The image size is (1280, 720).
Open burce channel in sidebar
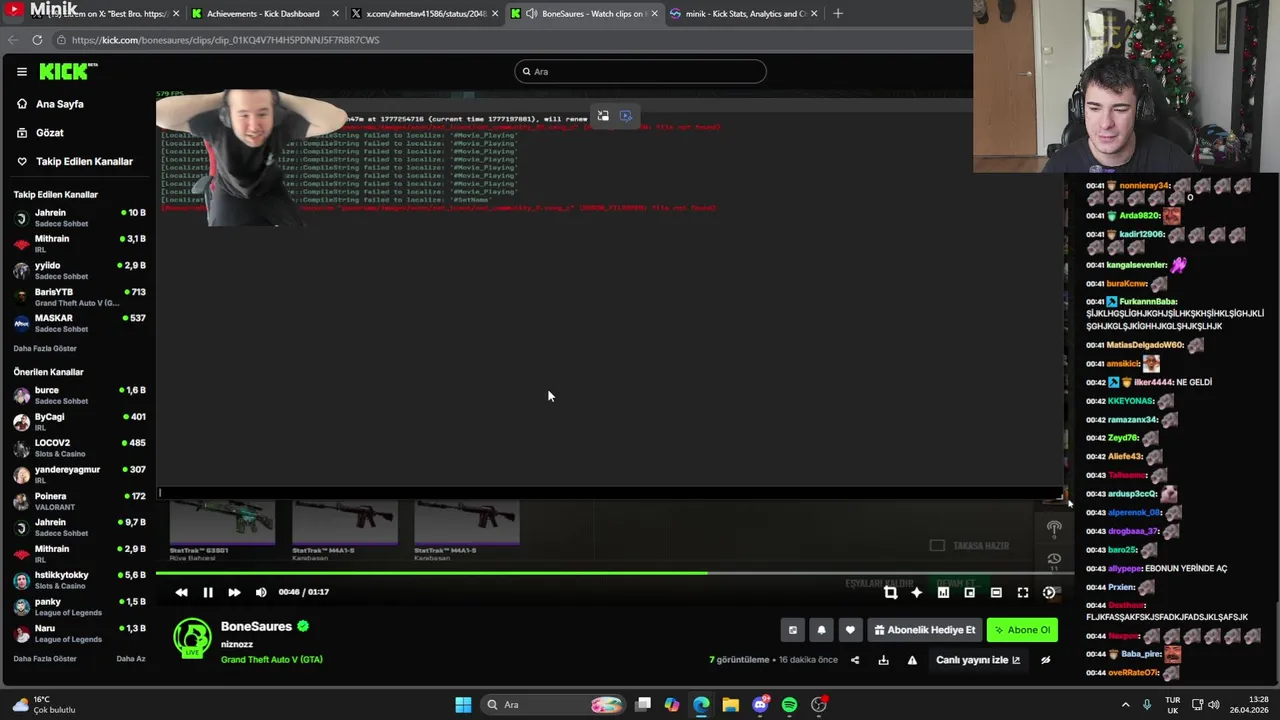click(x=80, y=395)
